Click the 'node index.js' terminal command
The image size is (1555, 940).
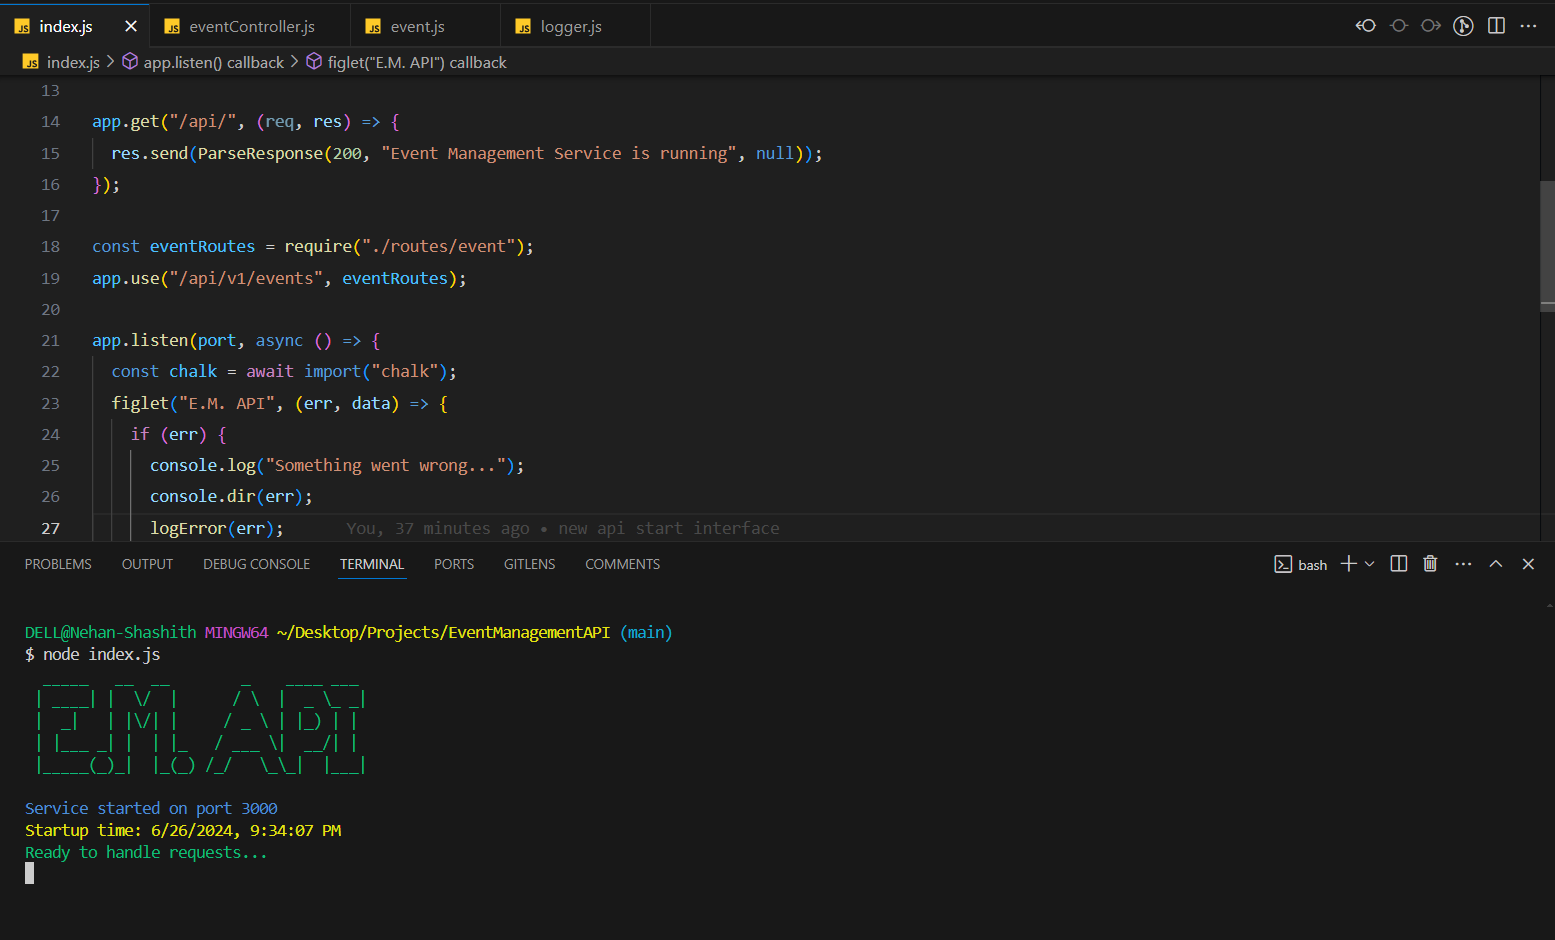[x=101, y=654]
